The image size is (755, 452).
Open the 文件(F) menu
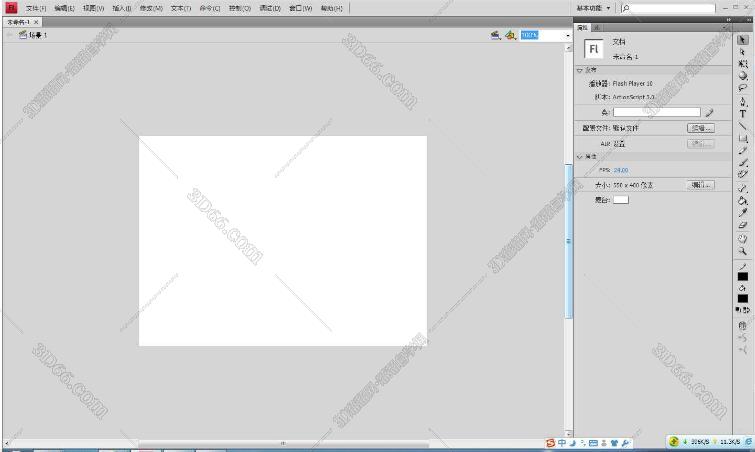pyautogui.click(x=36, y=8)
